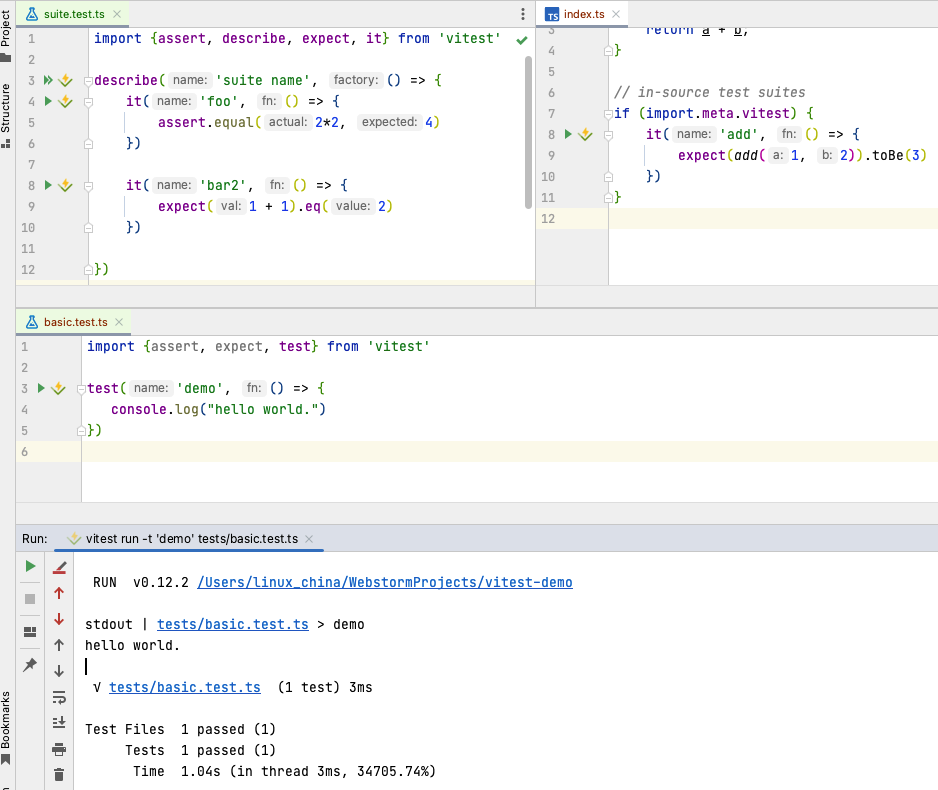Viewport: 938px width, 790px height.
Task: Open tests/basic.test.ts link in stdout line
Action: [233, 624]
